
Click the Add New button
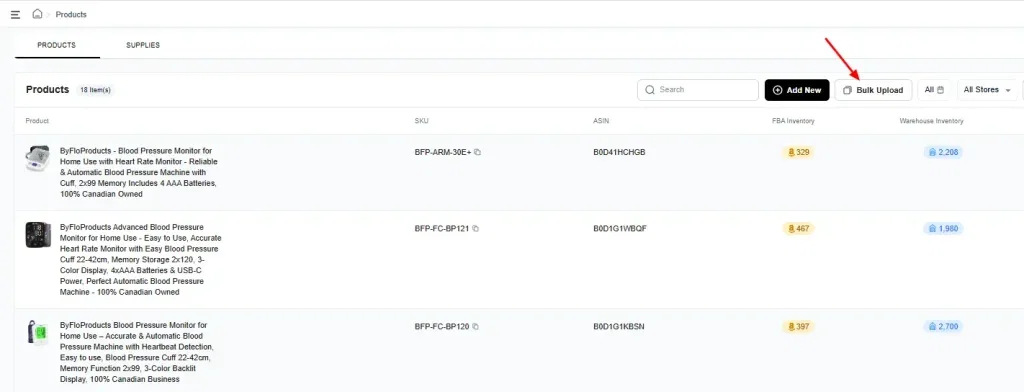click(797, 90)
